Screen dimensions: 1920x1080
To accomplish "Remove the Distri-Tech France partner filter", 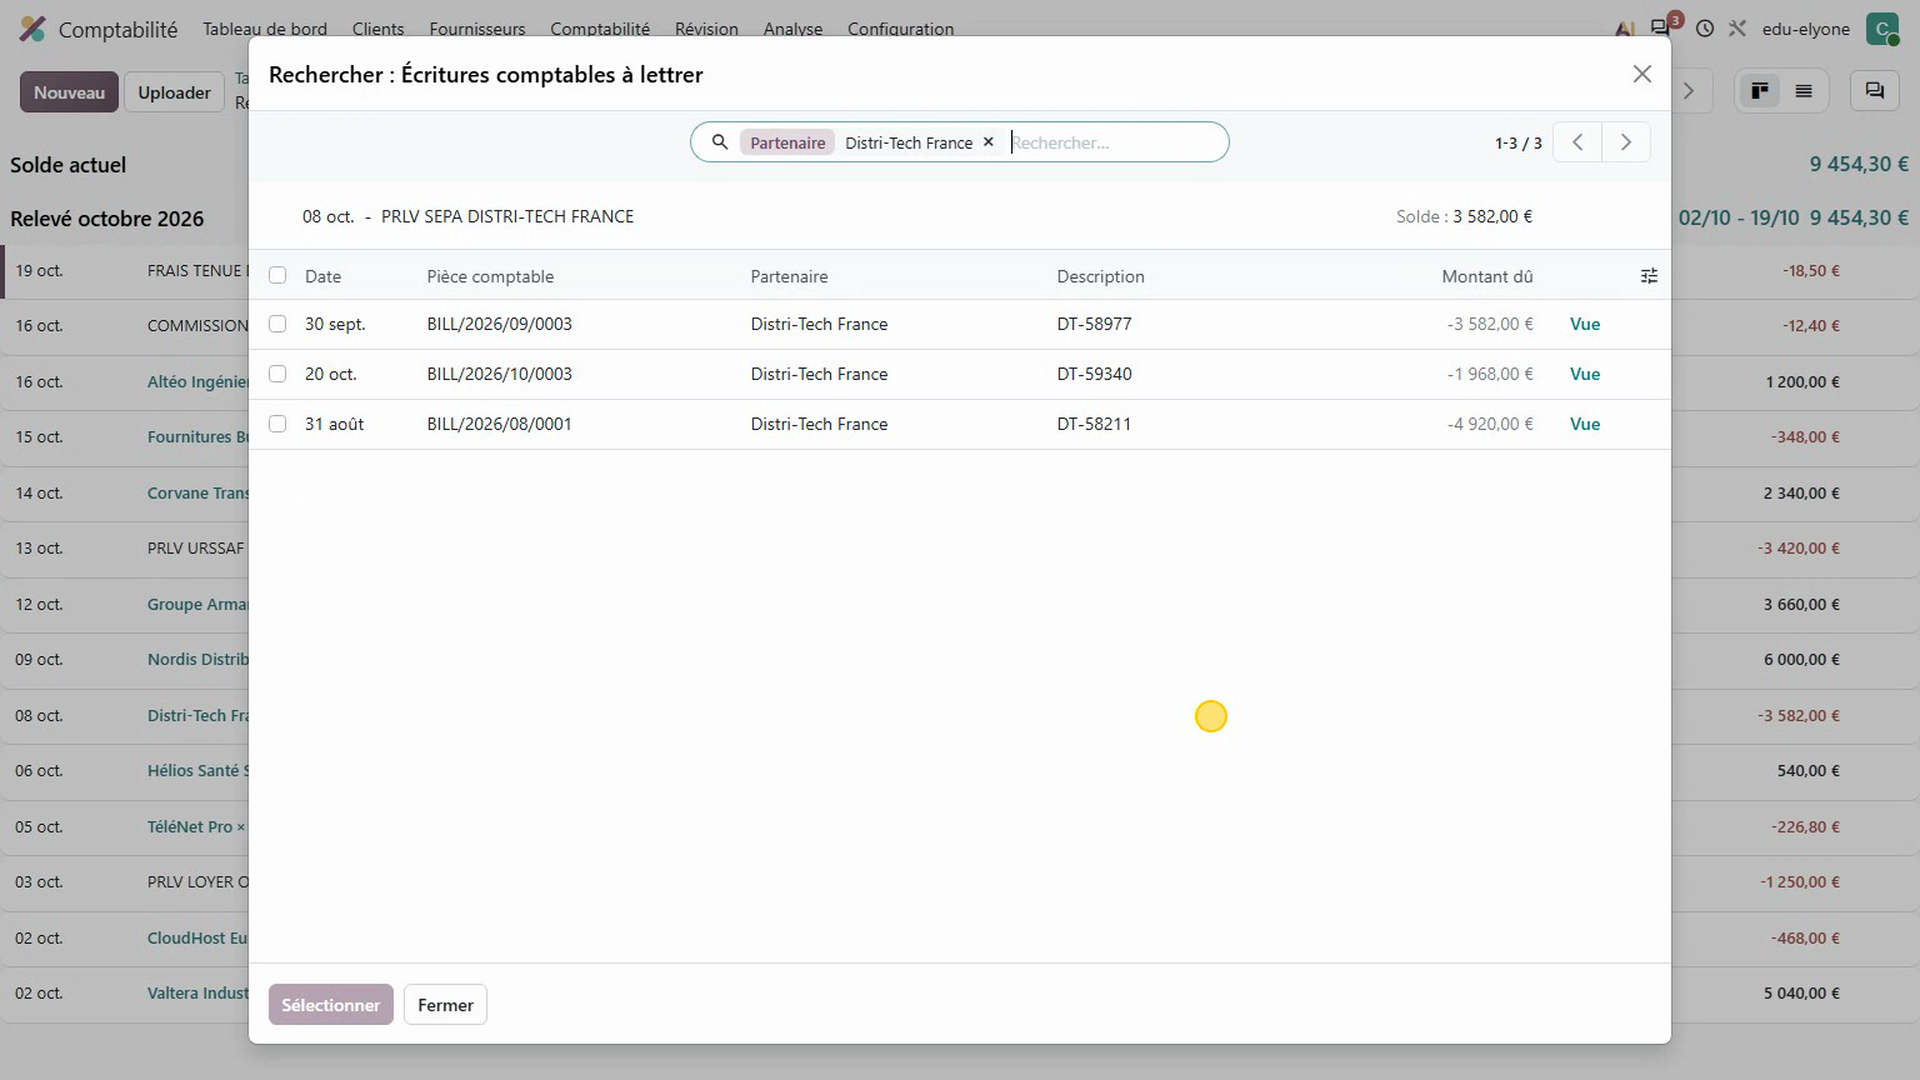I will click(x=988, y=142).
